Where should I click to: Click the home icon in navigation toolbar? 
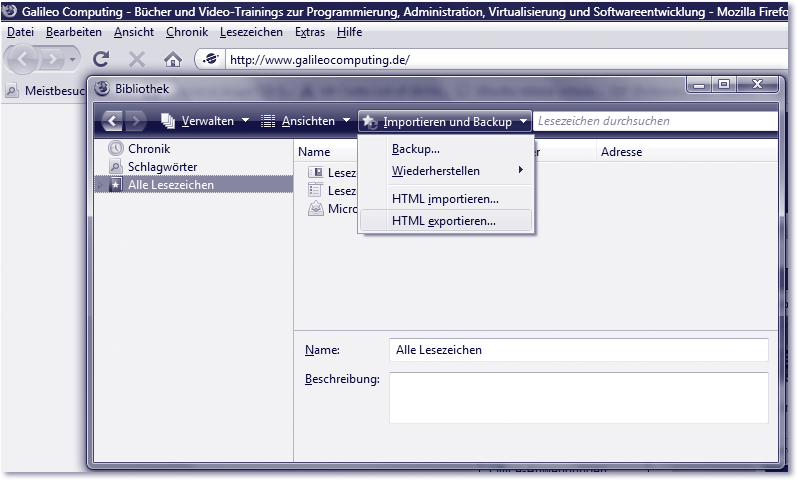tap(172, 60)
